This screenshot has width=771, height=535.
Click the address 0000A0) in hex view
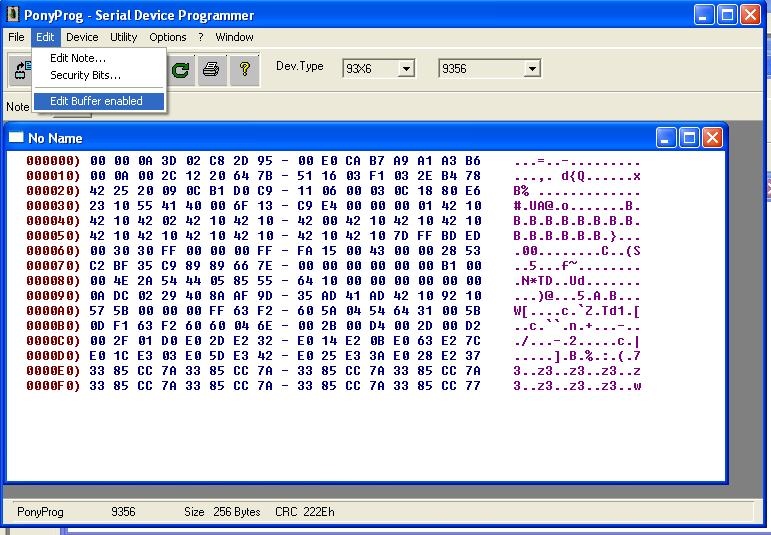(53, 311)
